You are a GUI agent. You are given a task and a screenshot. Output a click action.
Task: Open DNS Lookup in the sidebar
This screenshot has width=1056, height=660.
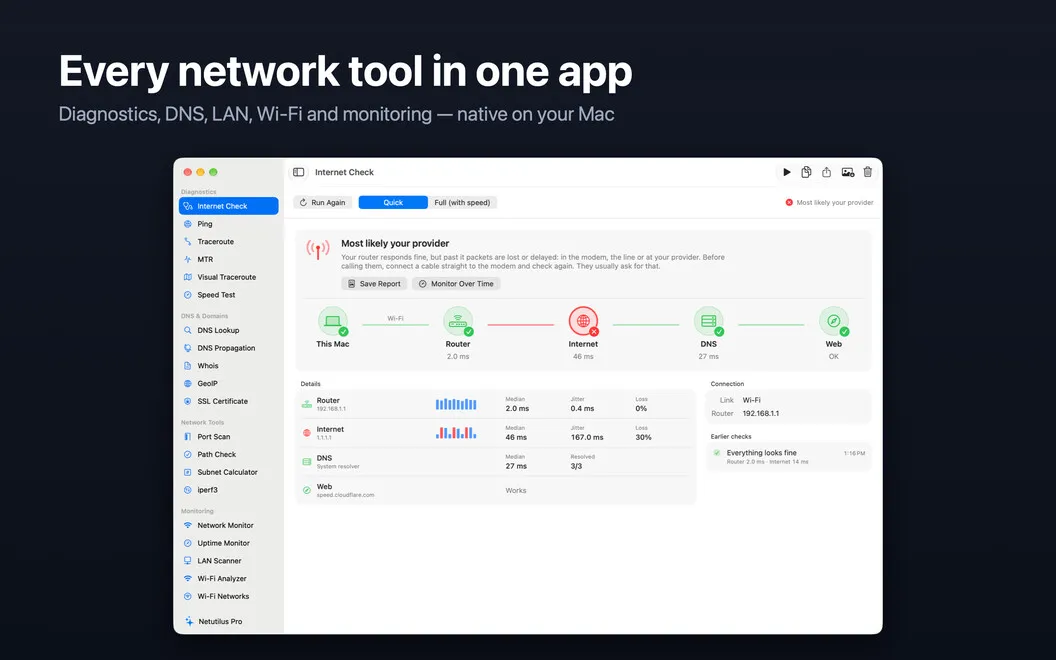[x=229, y=331]
